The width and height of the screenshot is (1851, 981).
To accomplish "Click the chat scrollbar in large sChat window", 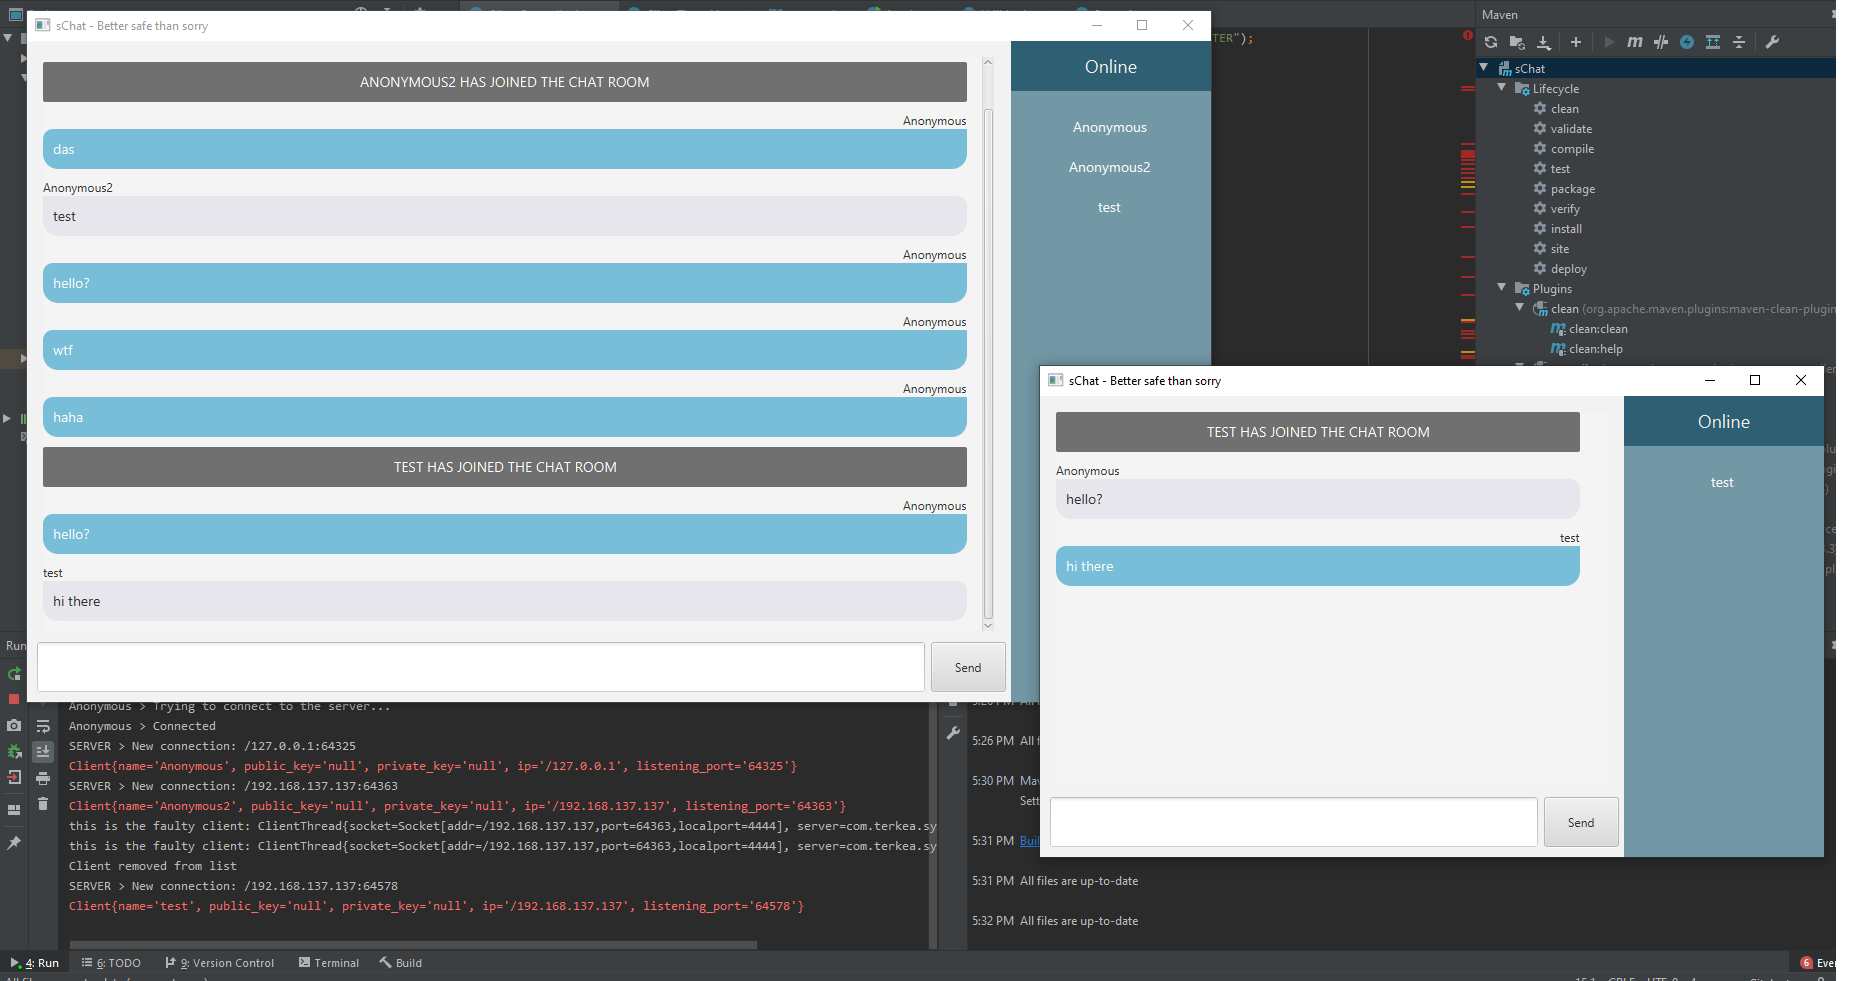I will [x=988, y=364].
